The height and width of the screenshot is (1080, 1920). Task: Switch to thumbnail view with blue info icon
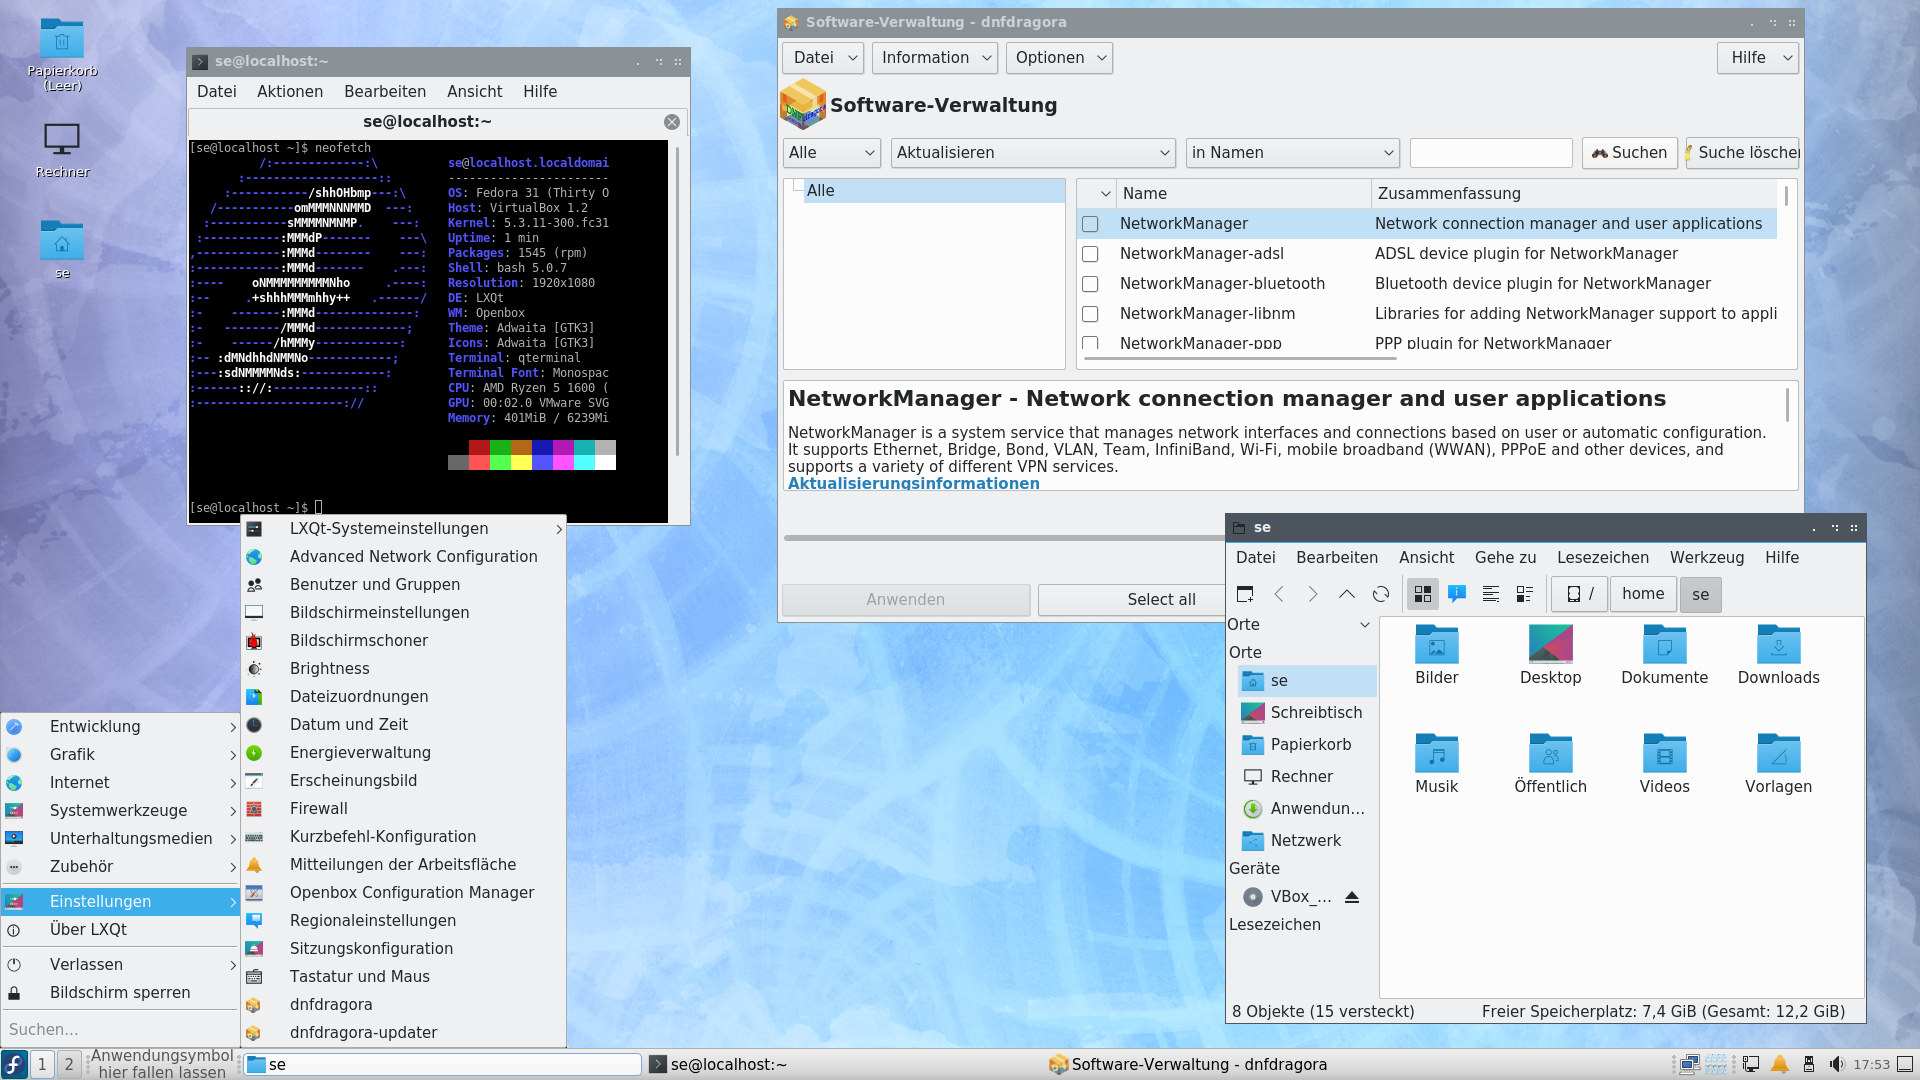1457,594
